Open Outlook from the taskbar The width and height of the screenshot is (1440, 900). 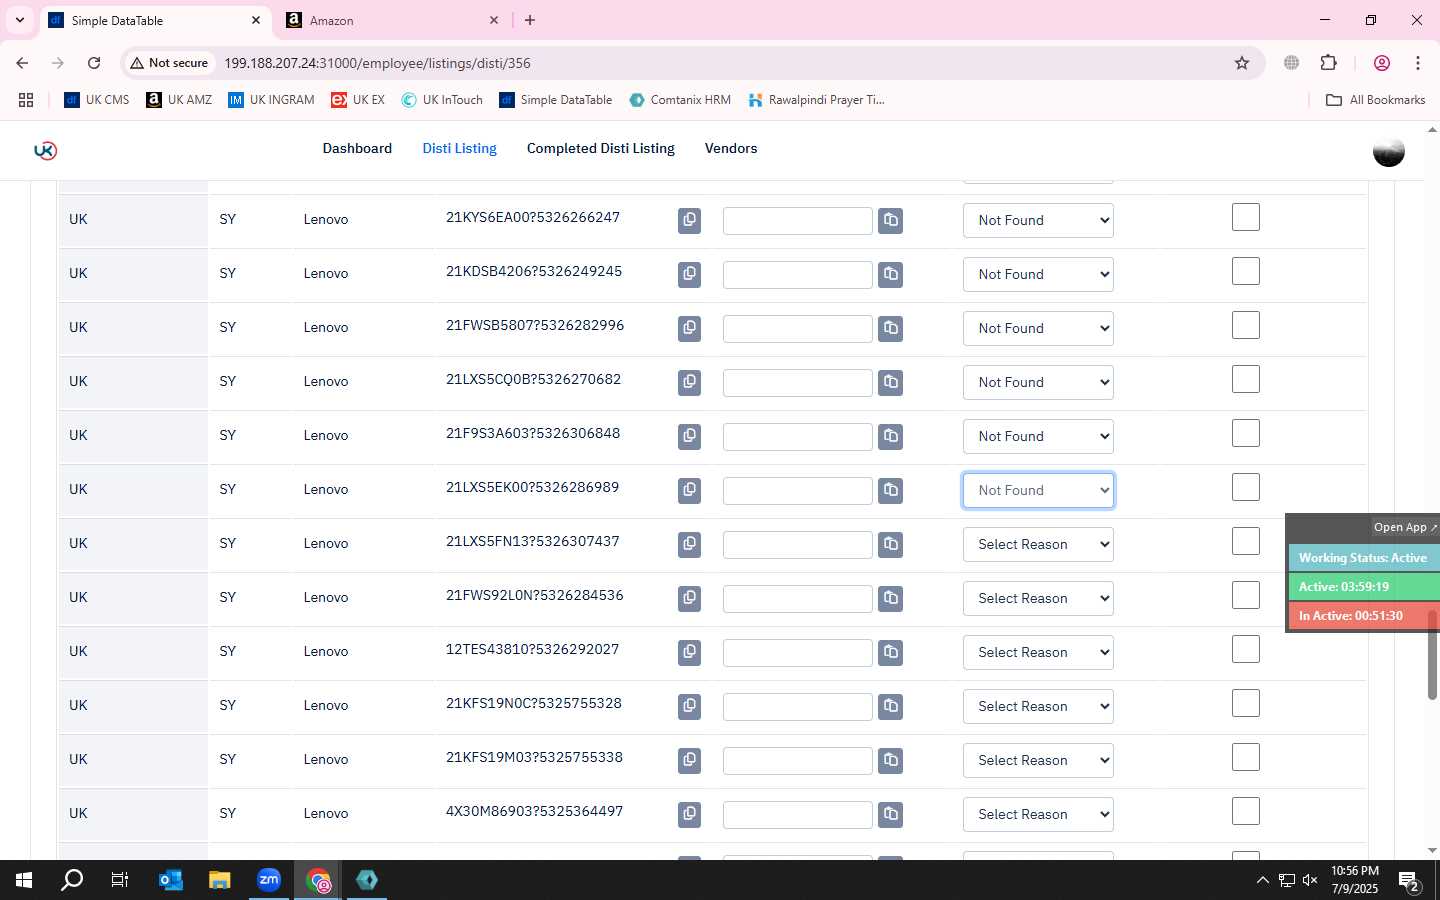tap(171, 880)
